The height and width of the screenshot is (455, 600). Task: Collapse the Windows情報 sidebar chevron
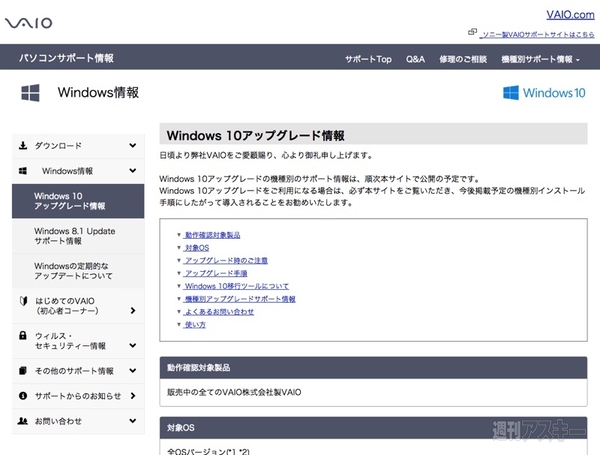[x=133, y=171]
